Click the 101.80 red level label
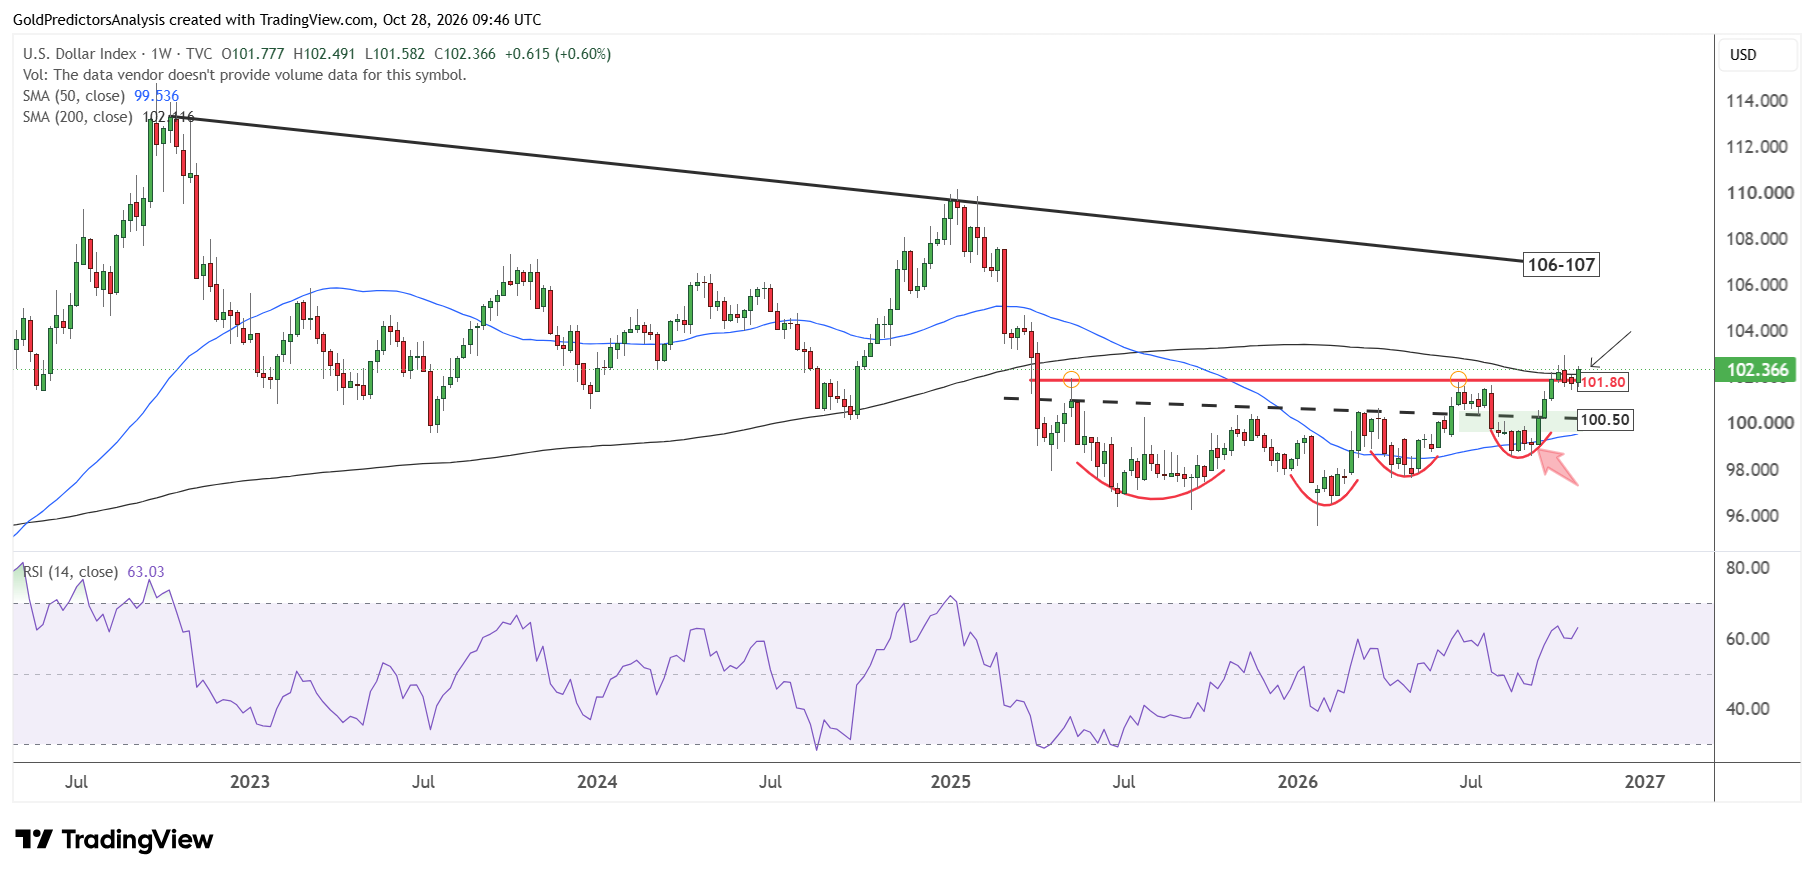1814x877 pixels. 1603,382
